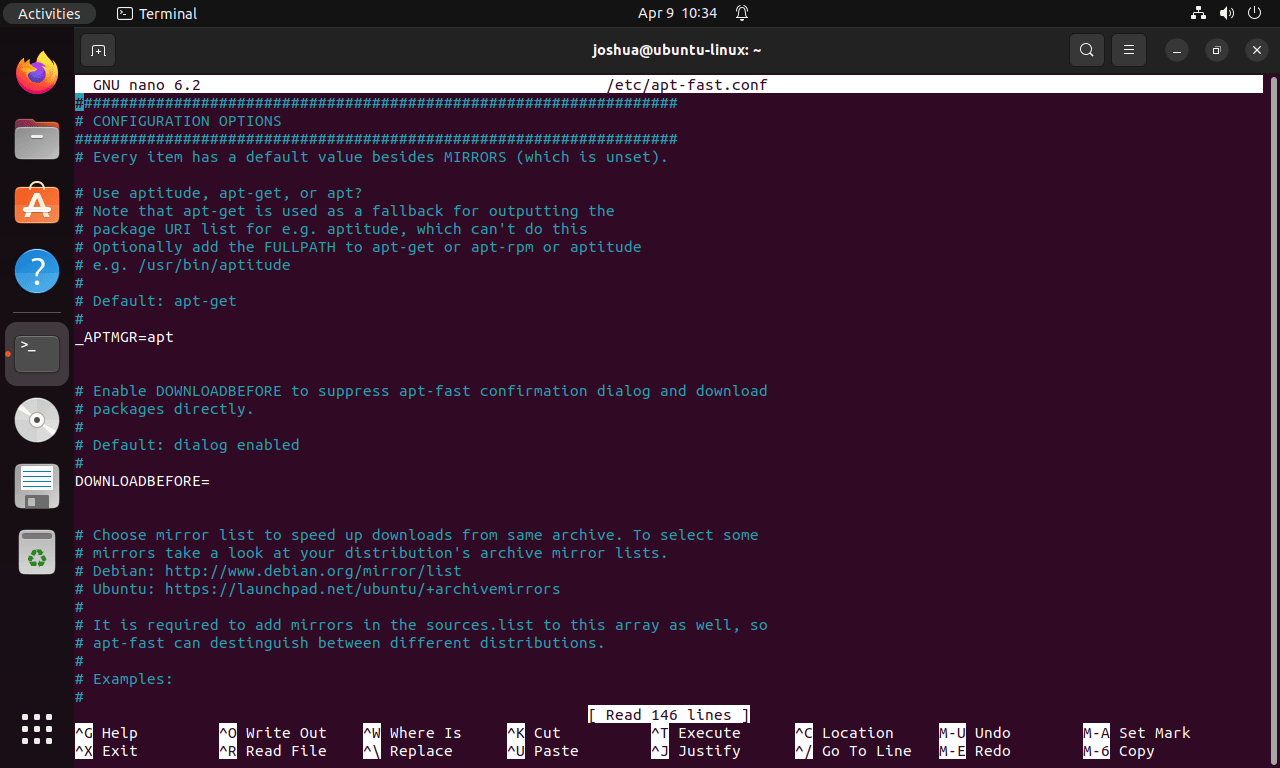Viewport: 1280px width, 768px height.
Task: Click the joshua@ubuntu-linux window title
Action: coord(677,49)
